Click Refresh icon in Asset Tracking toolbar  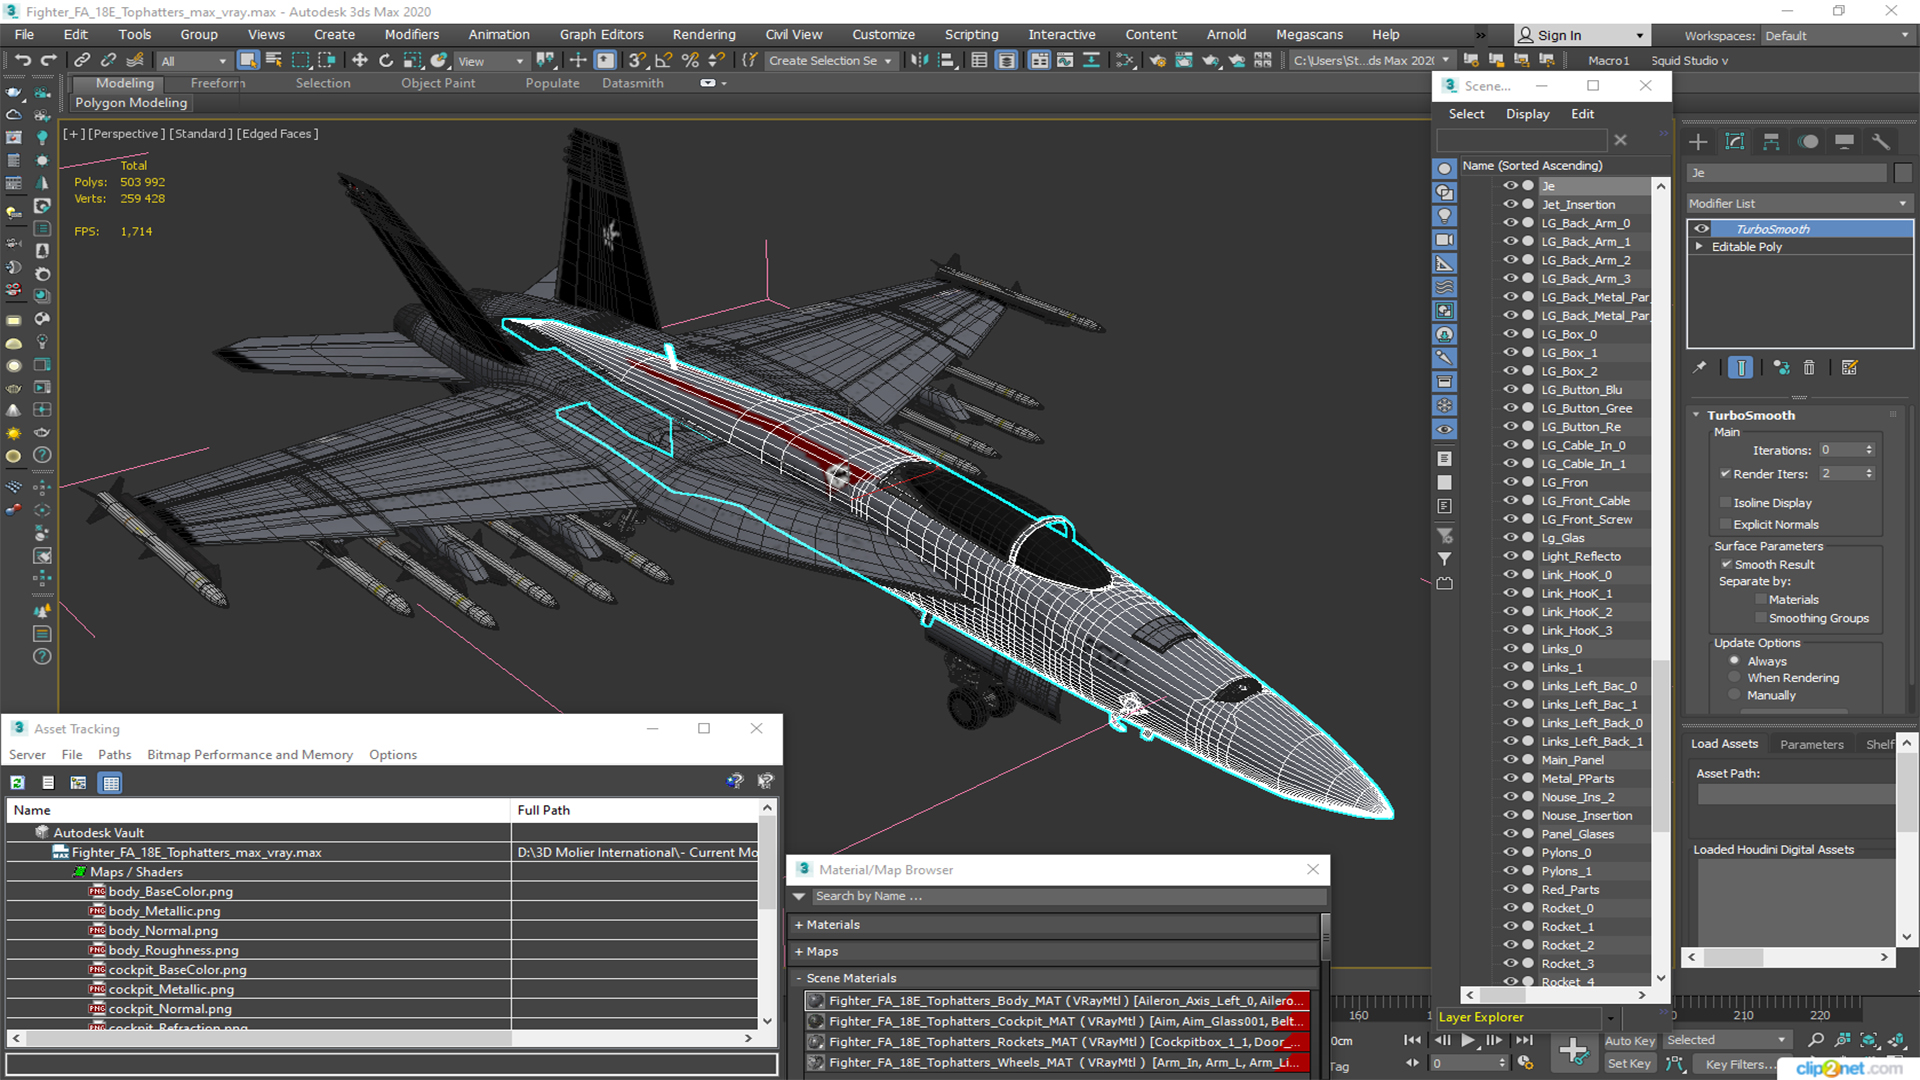tap(17, 783)
